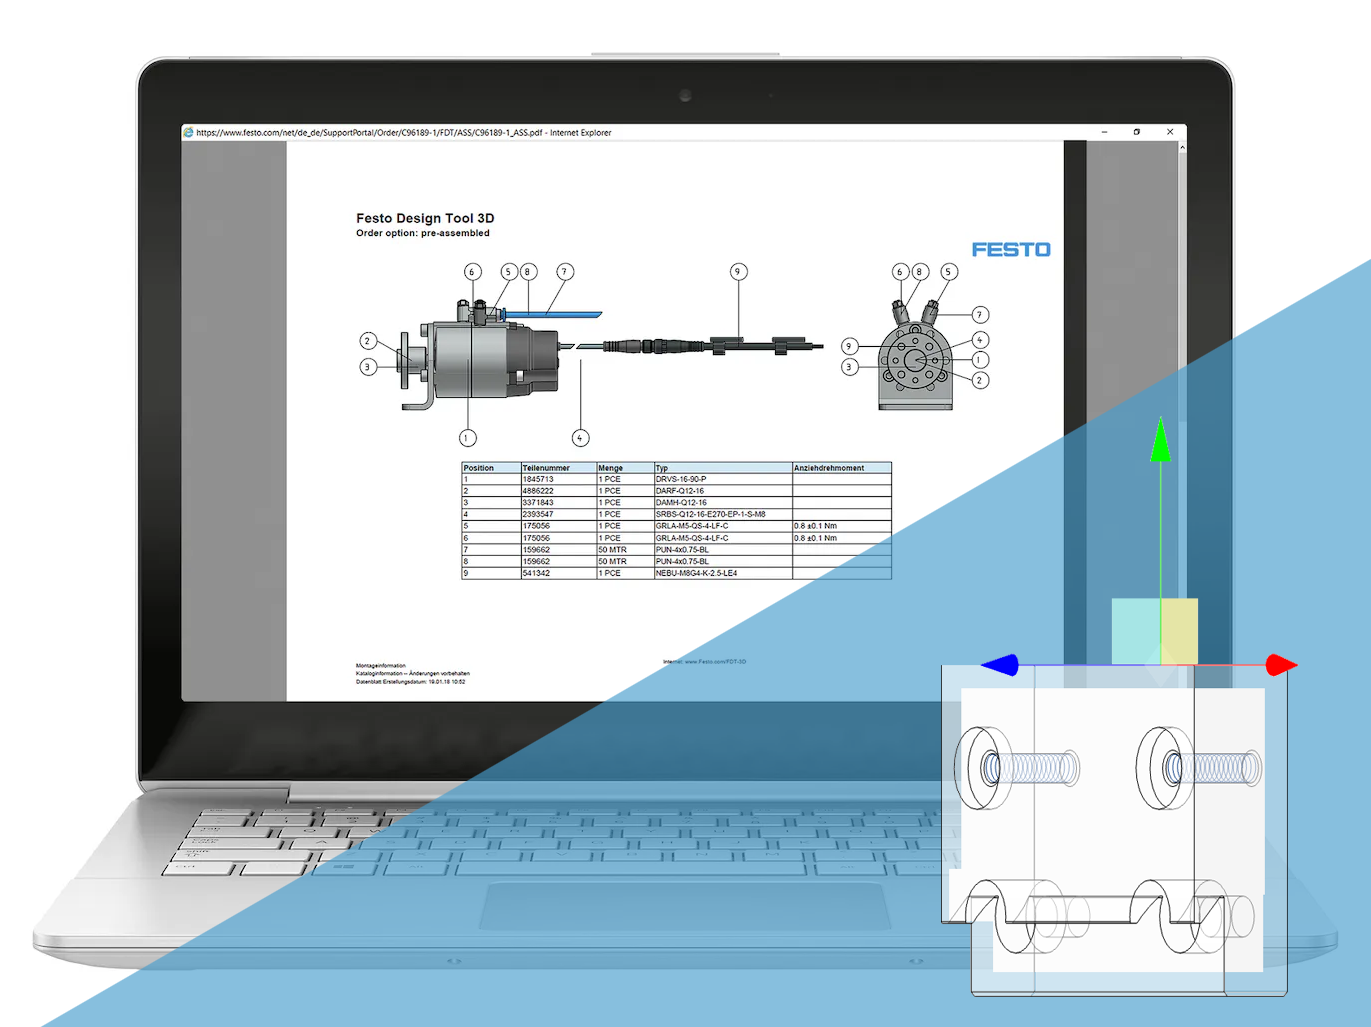Select the blue axis arrow pointing left
This screenshot has height=1027, width=1371.
(1000, 664)
